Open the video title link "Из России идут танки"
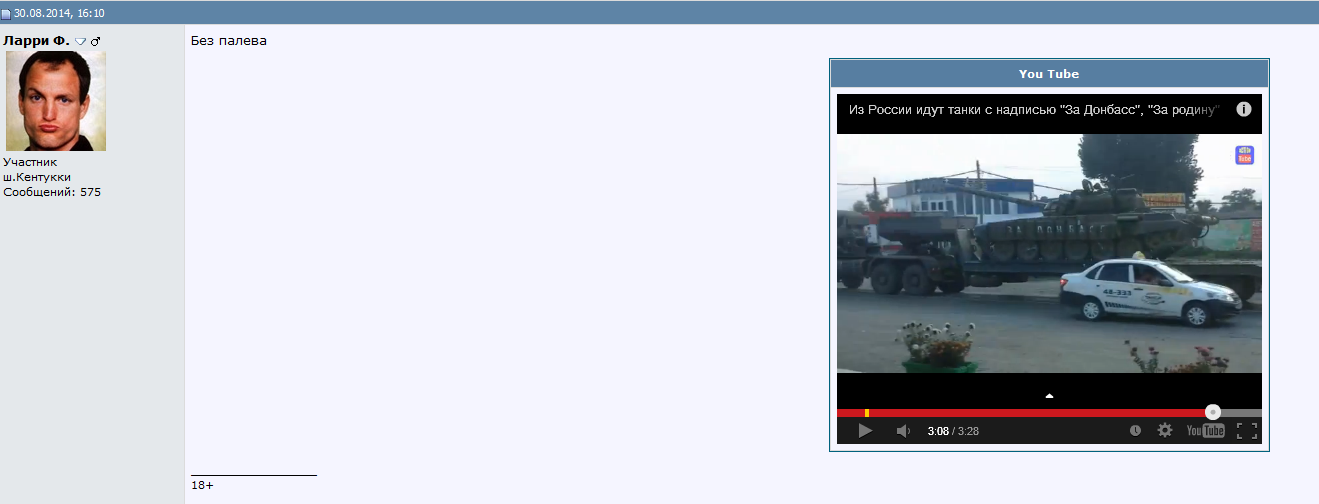 click(1034, 109)
